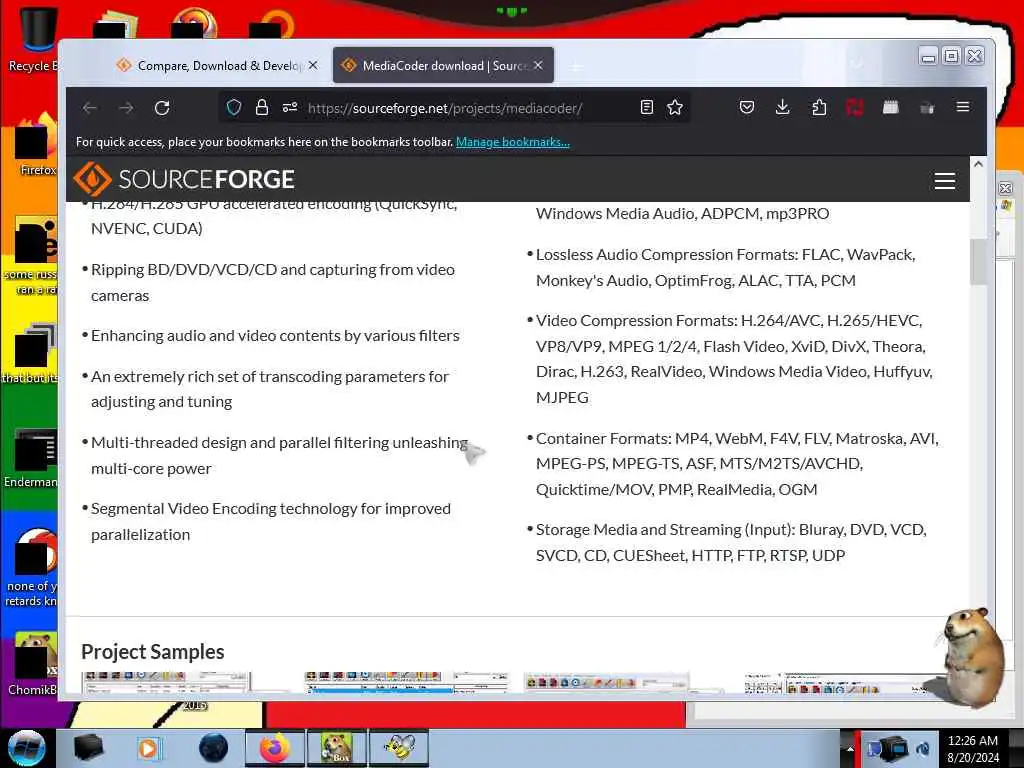Screen dimensions: 1024x768
Task: Open the SourceForge site hamburger menu
Action: point(945,181)
